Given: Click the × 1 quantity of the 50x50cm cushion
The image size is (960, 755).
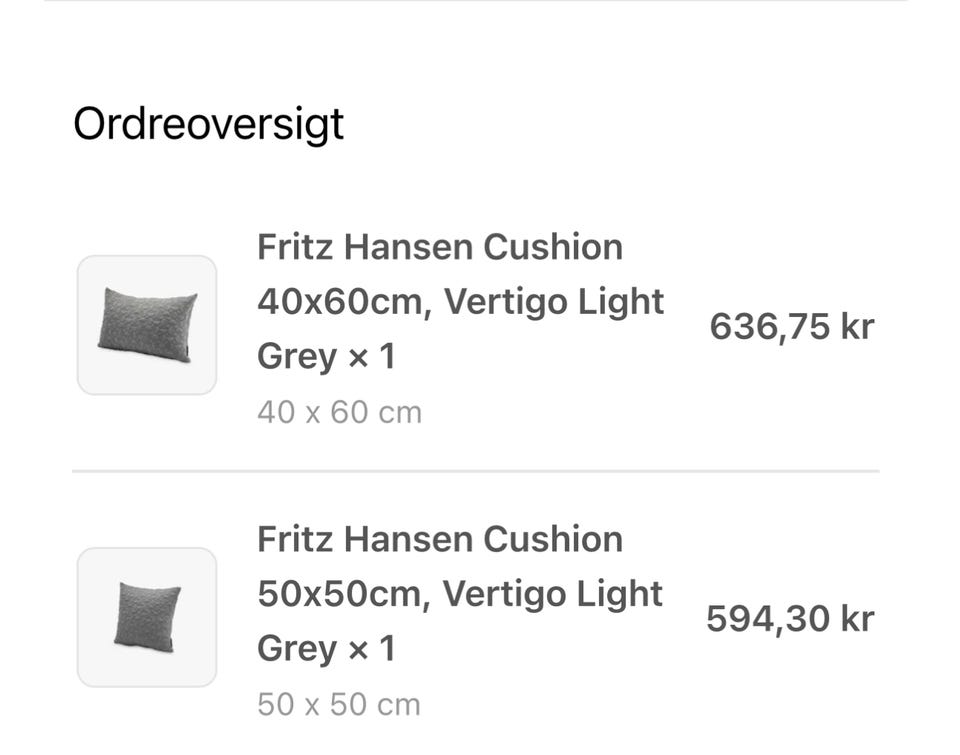Looking at the screenshot, I should tap(371, 648).
